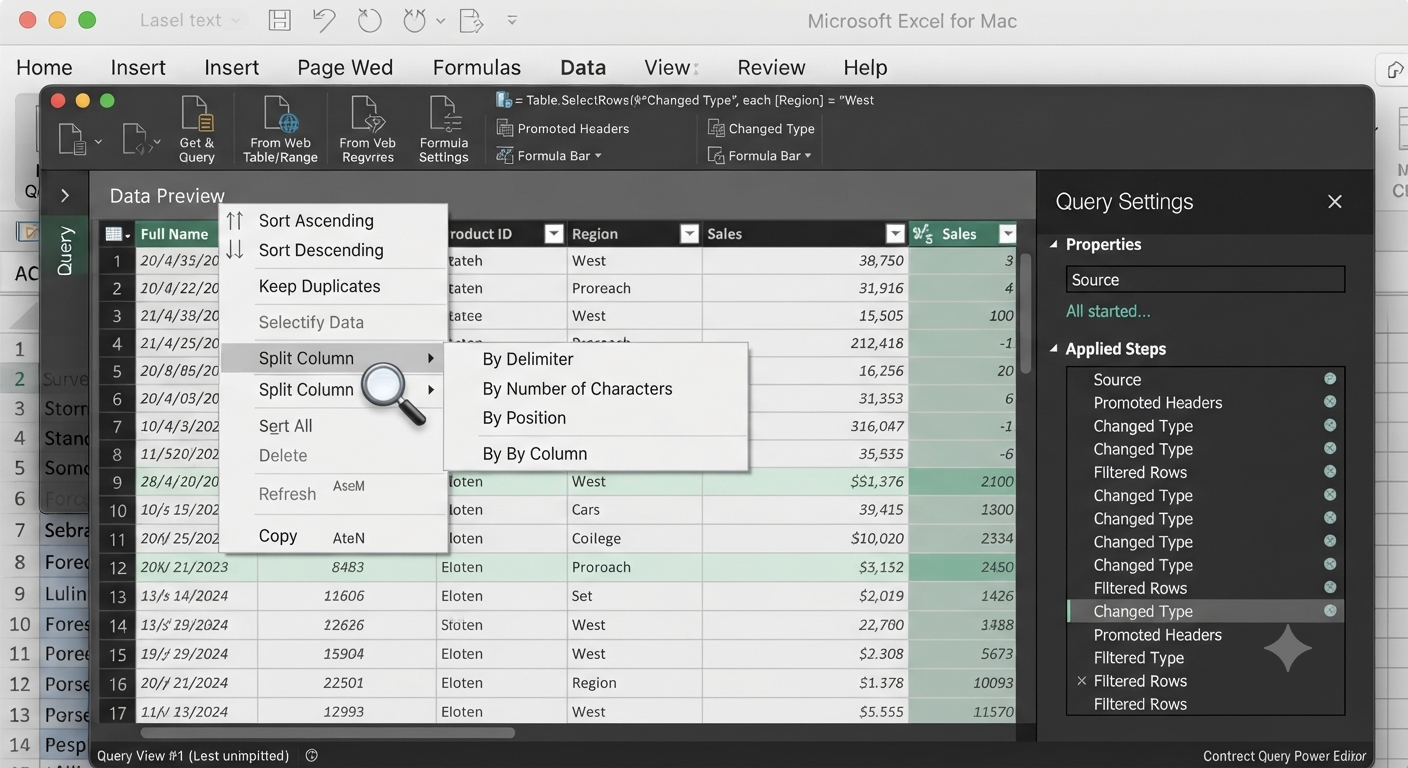This screenshot has width=1408, height=768.
Task: Click the X beside Filtered Rows step
Action: pos(1081,681)
